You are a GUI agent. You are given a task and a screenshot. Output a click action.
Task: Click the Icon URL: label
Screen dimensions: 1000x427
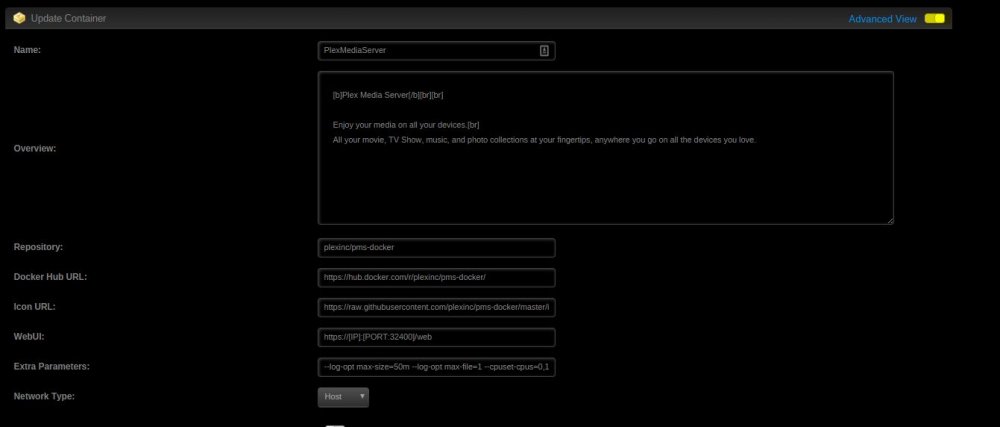34,307
